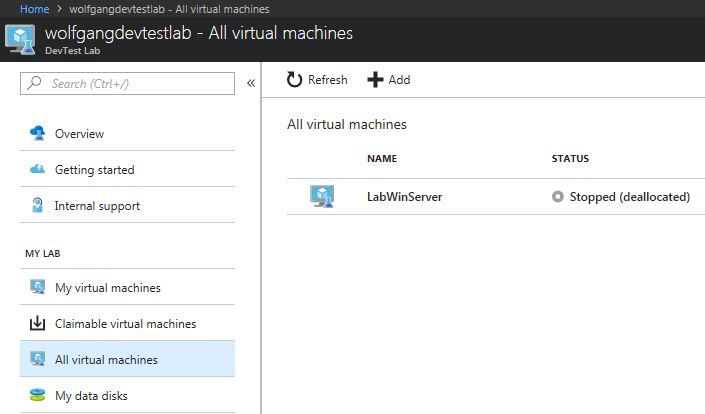Screen dimensions: 705x414
Task: Click the DevTest Lab icon in header
Action: pyautogui.click(x=20, y=40)
